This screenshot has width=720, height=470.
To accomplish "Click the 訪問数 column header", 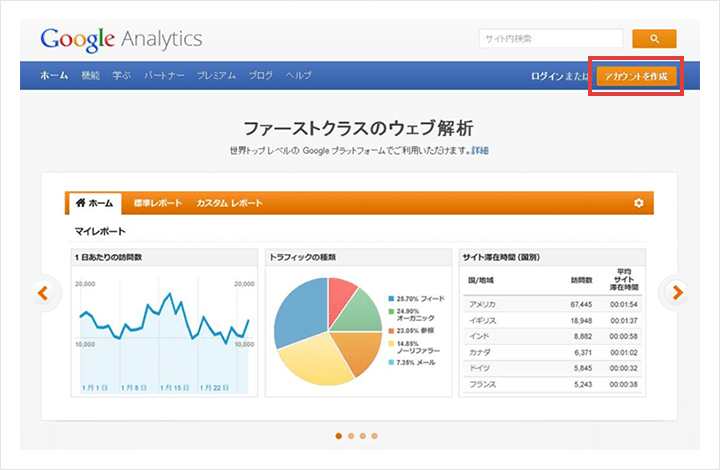I will pos(581,280).
